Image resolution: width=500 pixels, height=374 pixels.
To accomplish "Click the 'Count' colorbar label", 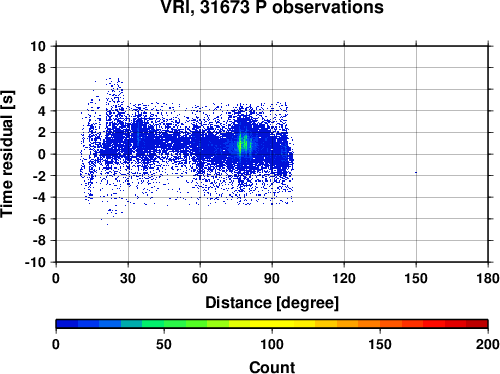I will pos(272,367).
